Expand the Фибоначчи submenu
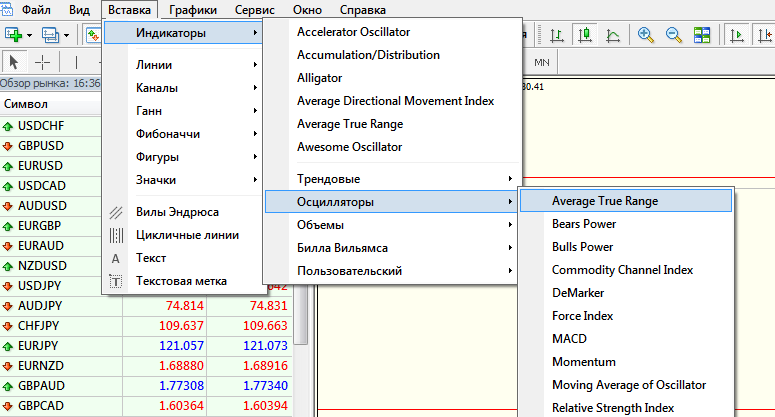The image size is (775, 417). [x=183, y=134]
